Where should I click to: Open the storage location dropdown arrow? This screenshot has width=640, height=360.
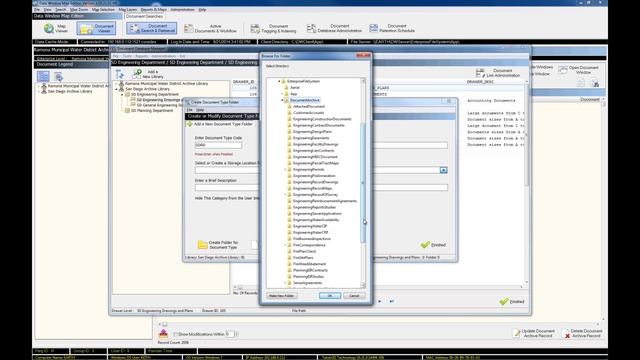pos(443,170)
